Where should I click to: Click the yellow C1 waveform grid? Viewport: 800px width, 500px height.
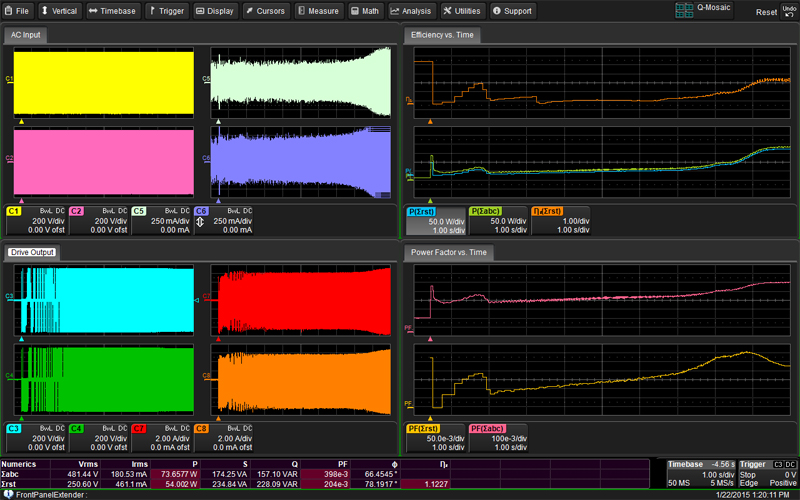click(x=104, y=83)
